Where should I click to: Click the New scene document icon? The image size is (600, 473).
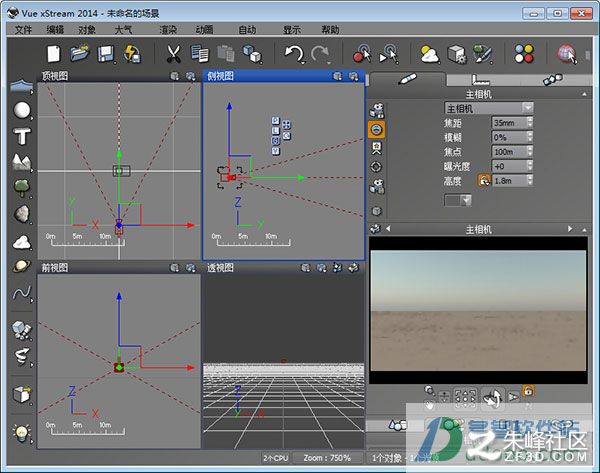click(x=54, y=54)
